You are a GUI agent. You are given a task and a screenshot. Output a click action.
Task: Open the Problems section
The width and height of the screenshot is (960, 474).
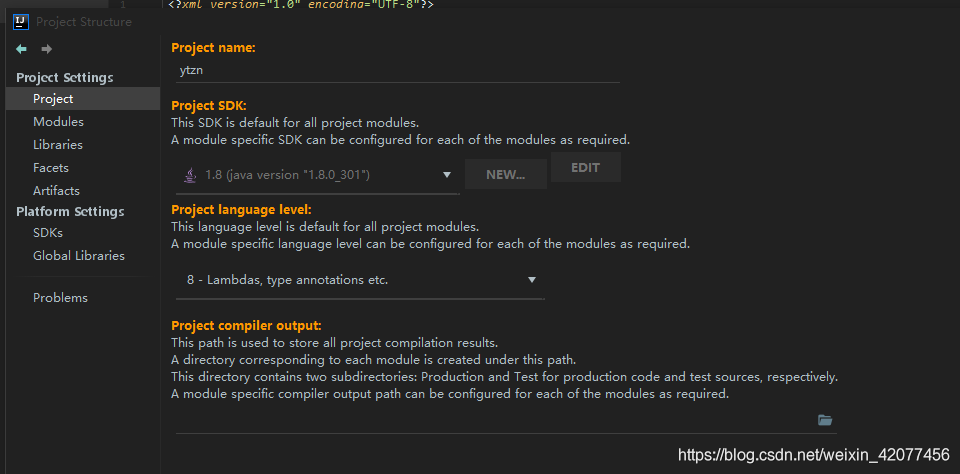pos(61,298)
